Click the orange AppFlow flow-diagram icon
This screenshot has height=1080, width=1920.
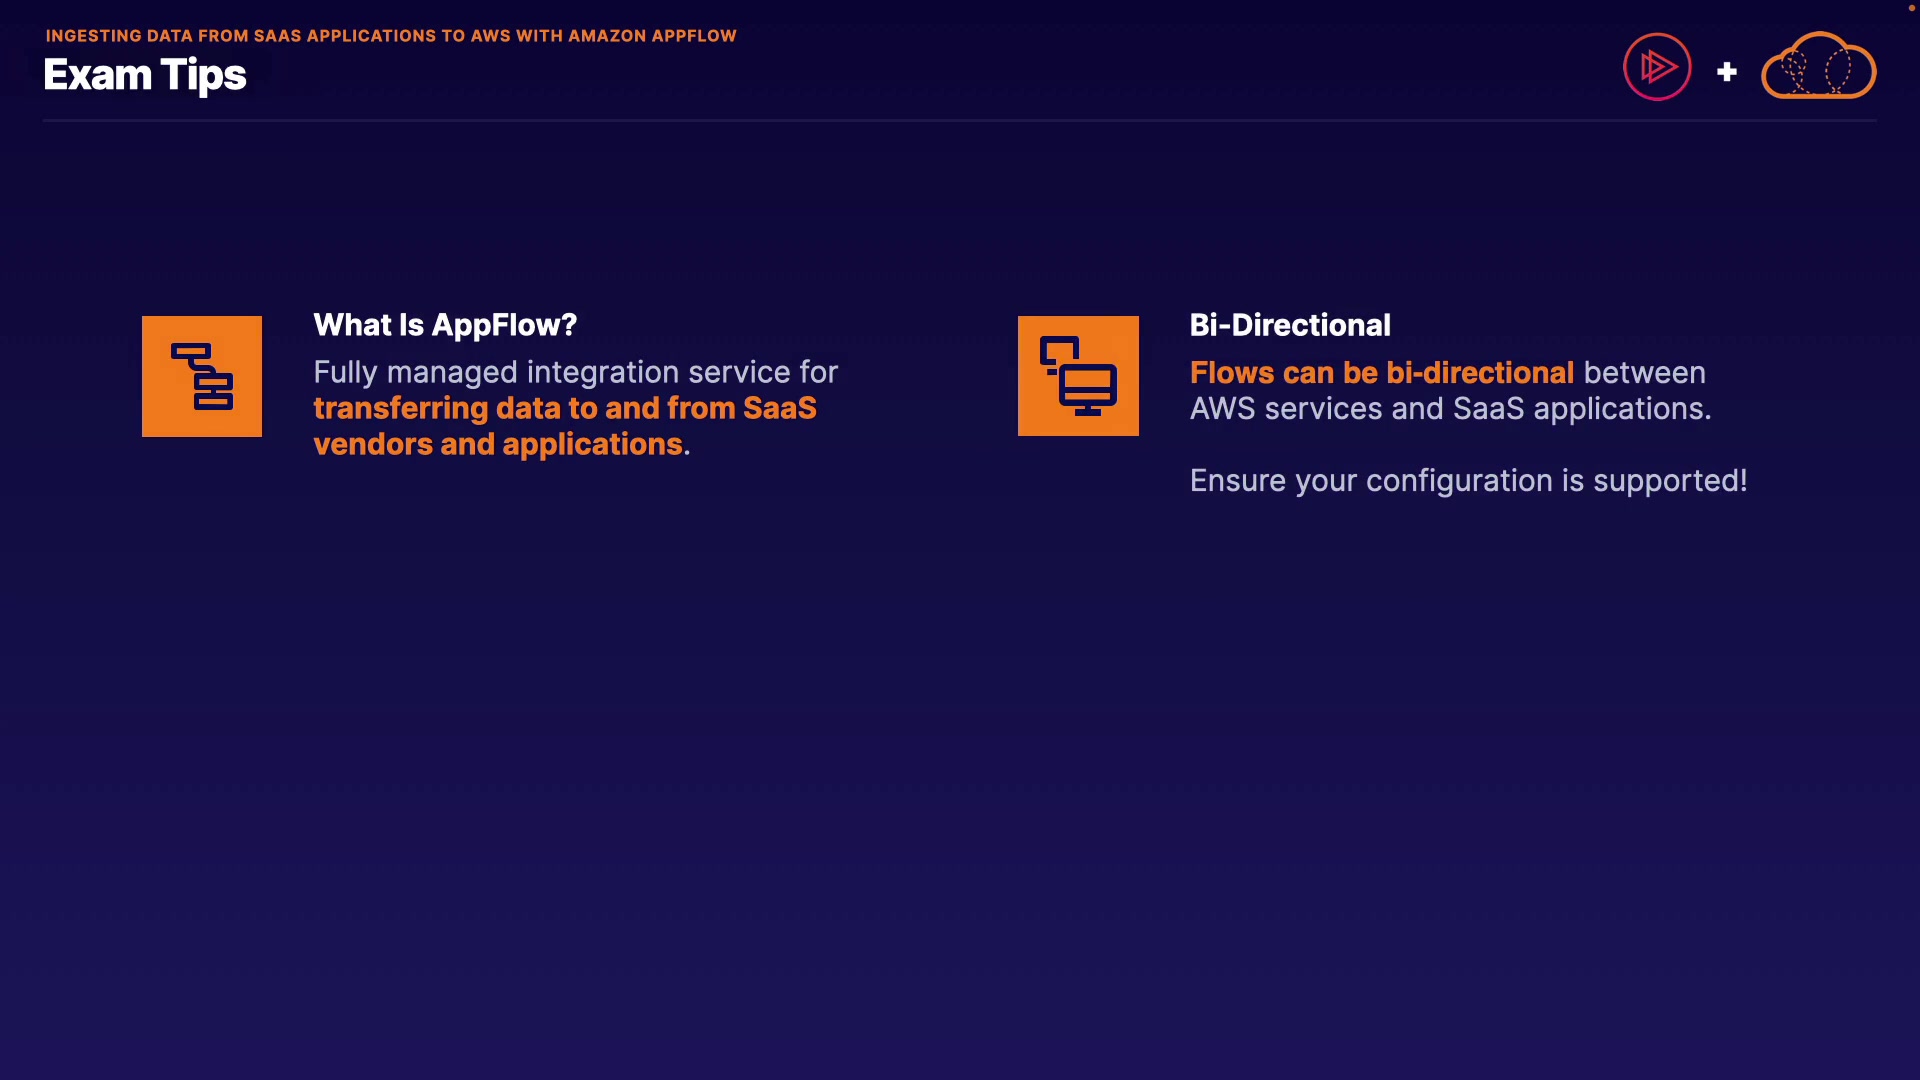pos(202,376)
